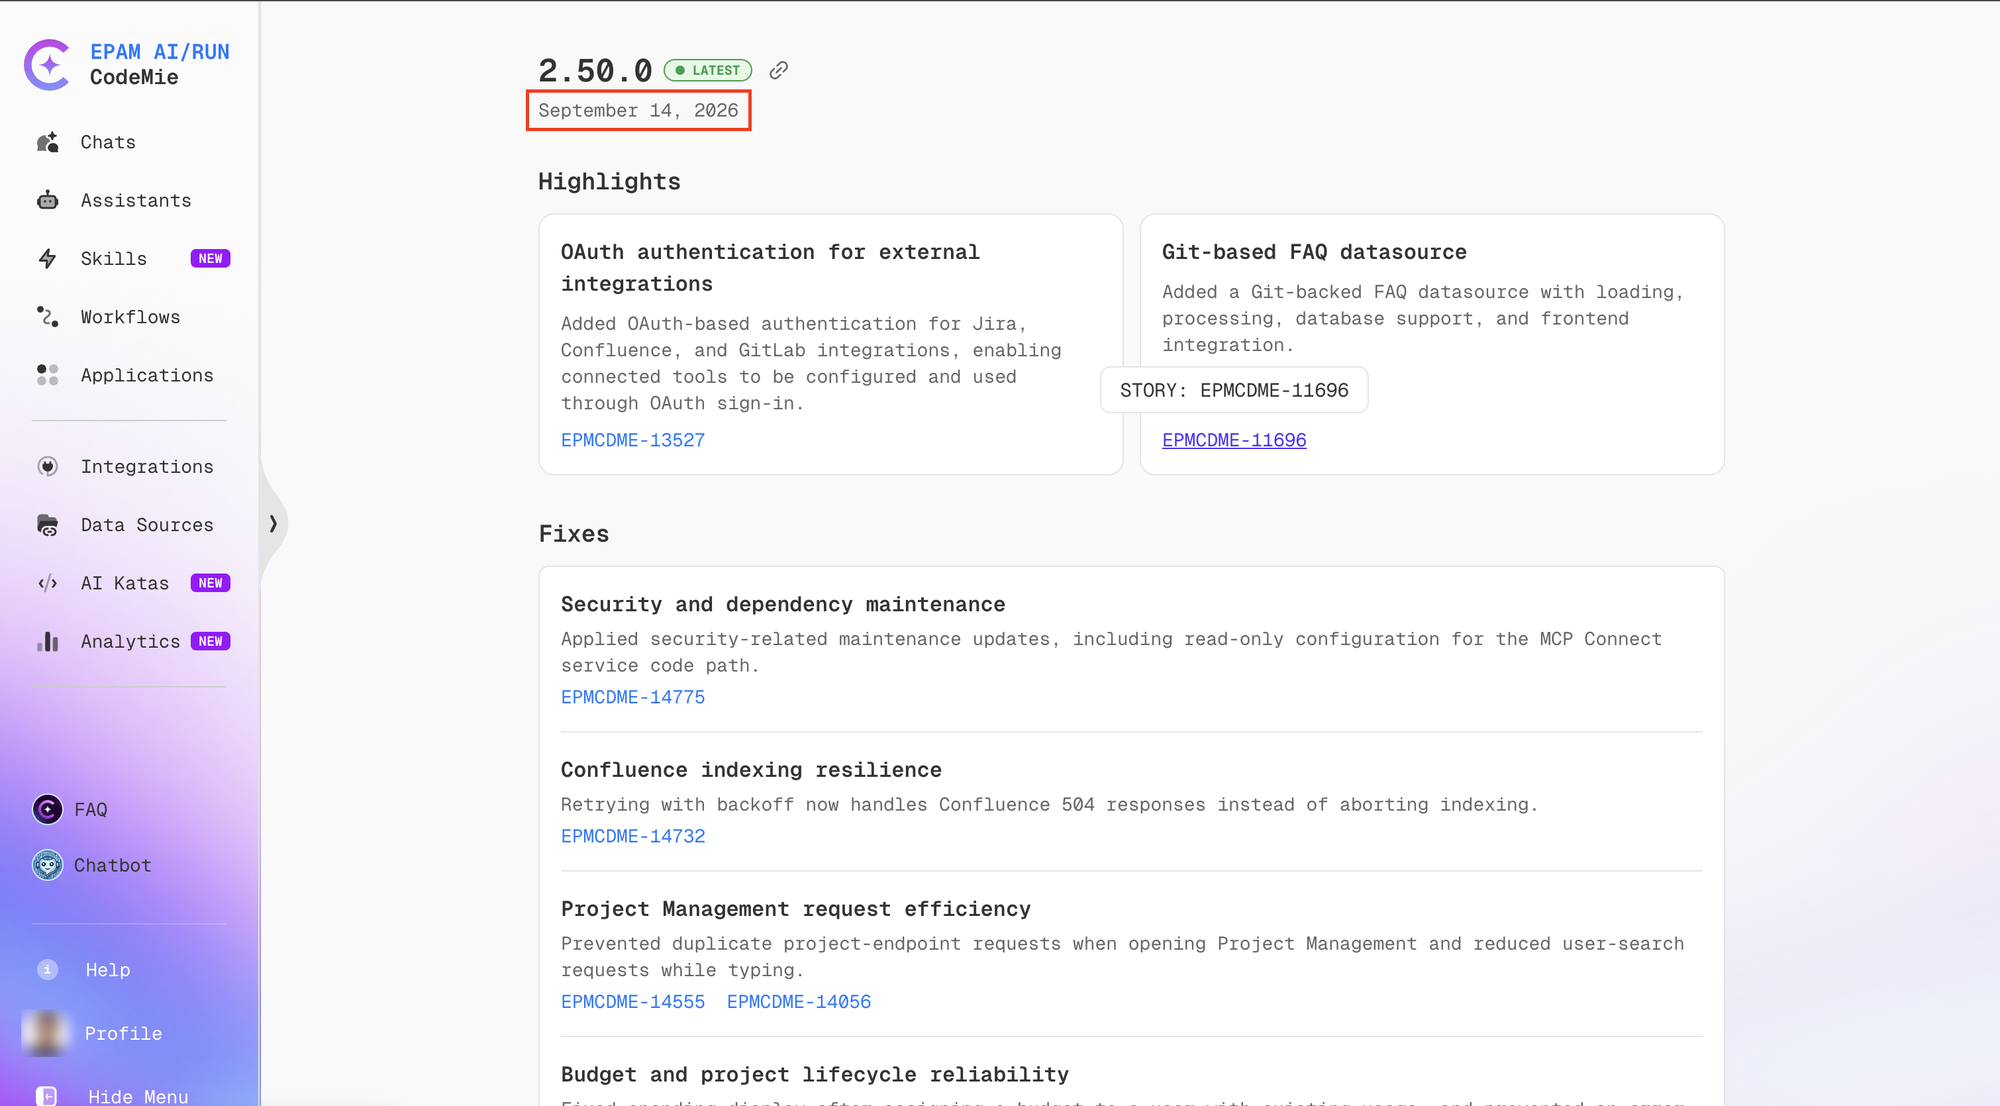
Task: Go to the Skills section
Action: point(114,259)
